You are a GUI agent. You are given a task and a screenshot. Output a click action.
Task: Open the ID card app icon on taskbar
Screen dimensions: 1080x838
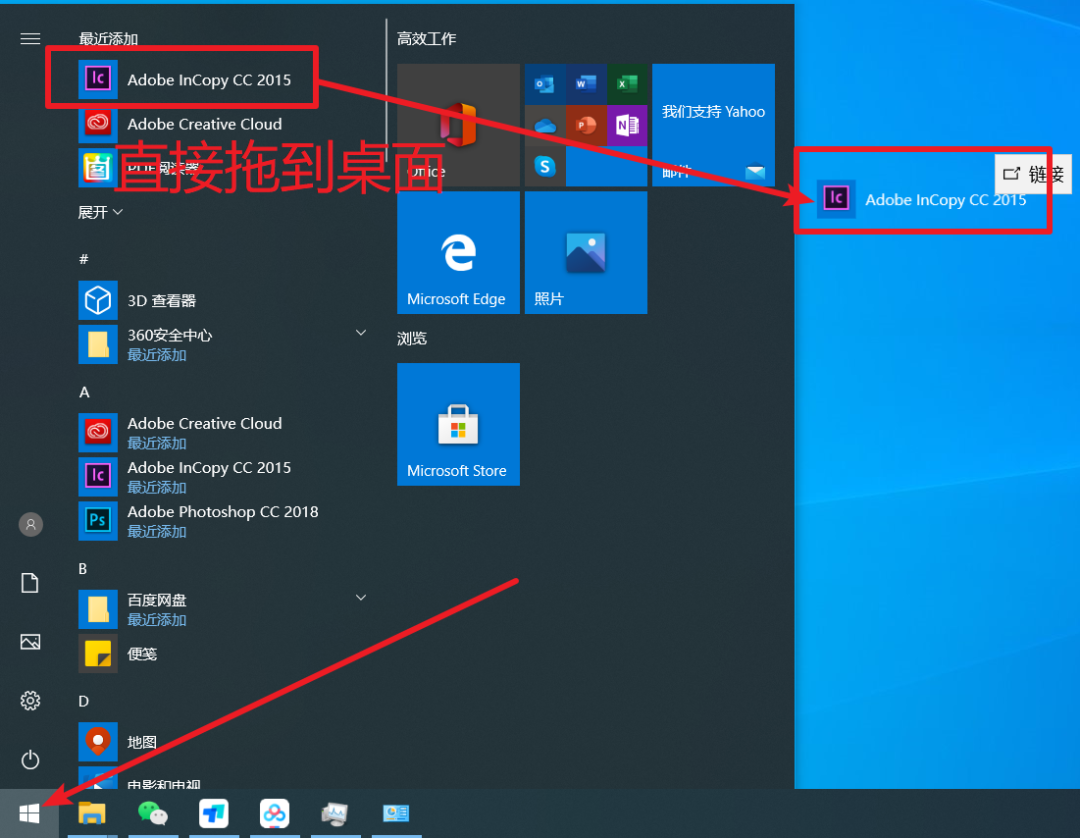coord(396,813)
